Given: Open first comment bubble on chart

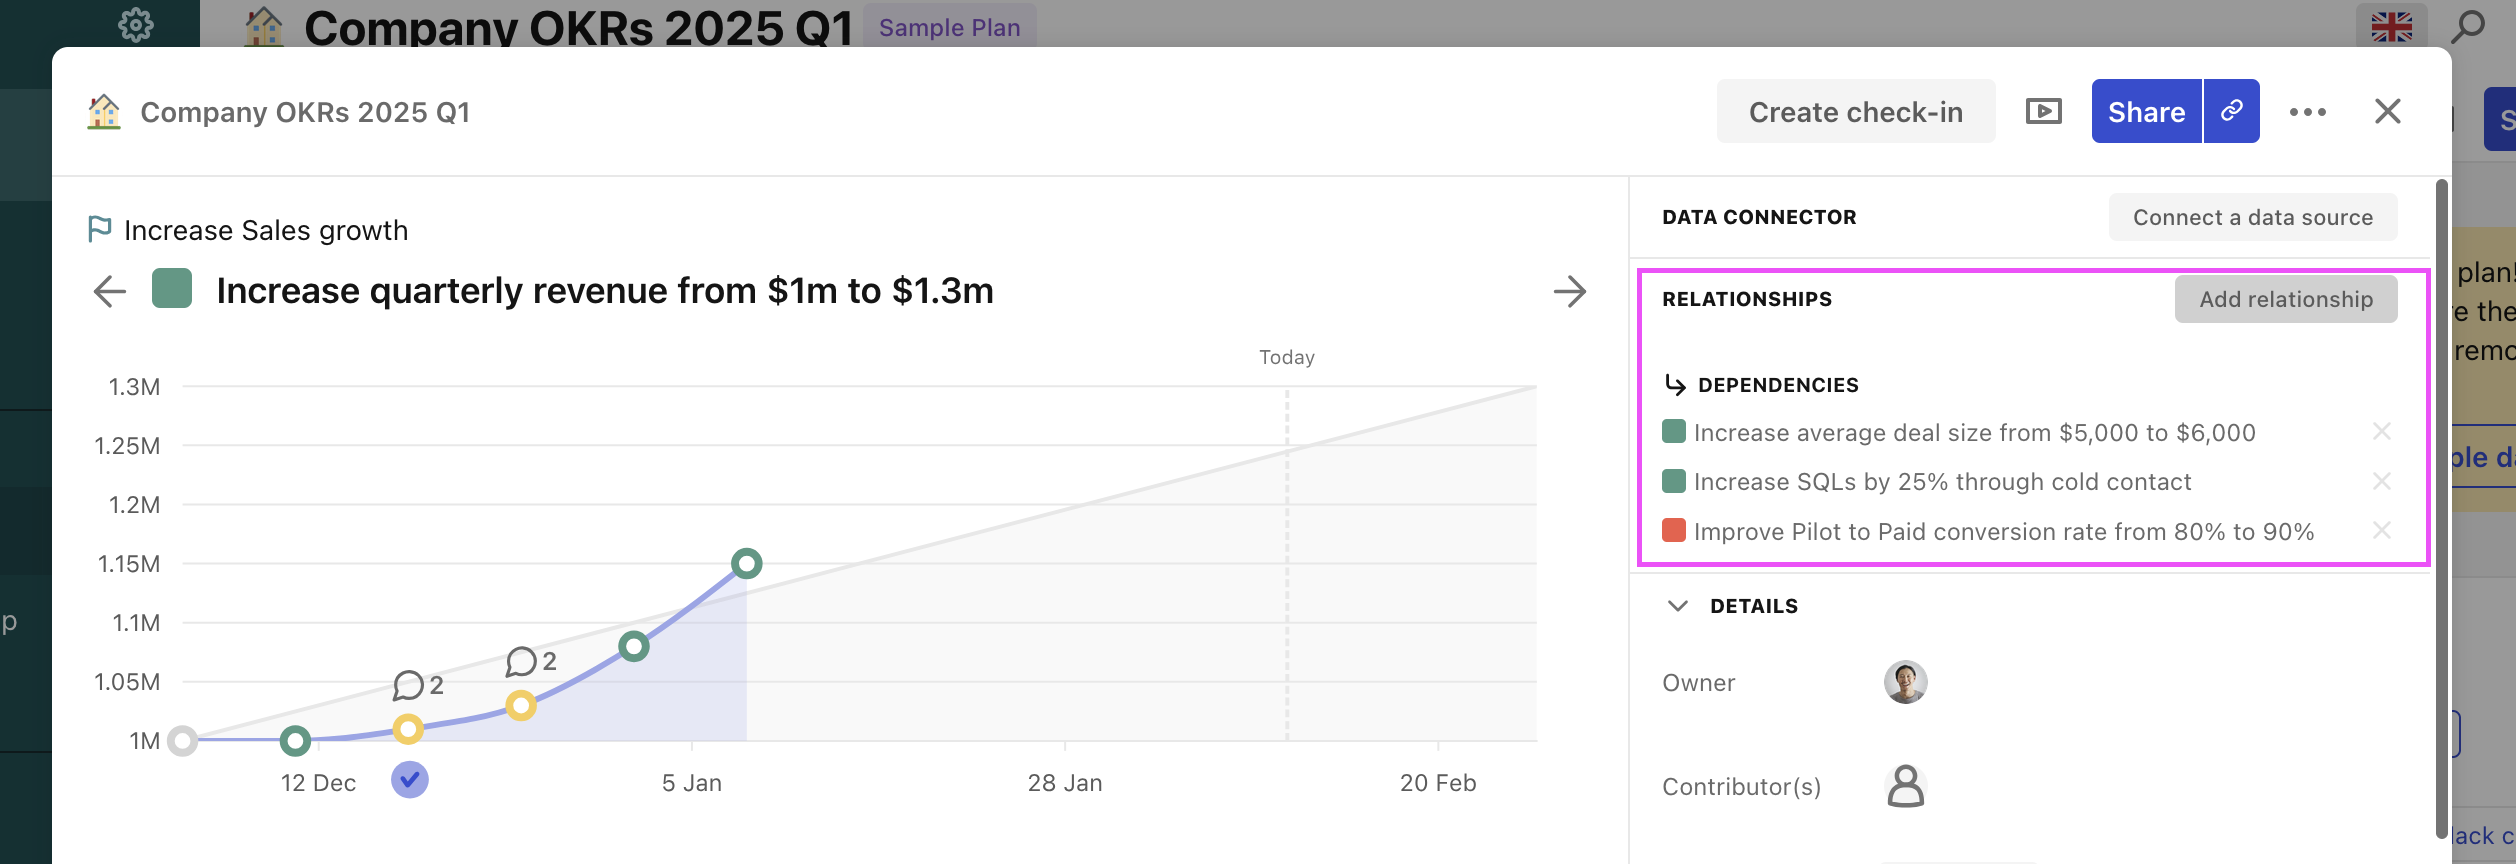Looking at the screenshot, I should pyautogui.click(x=408, y=686).
